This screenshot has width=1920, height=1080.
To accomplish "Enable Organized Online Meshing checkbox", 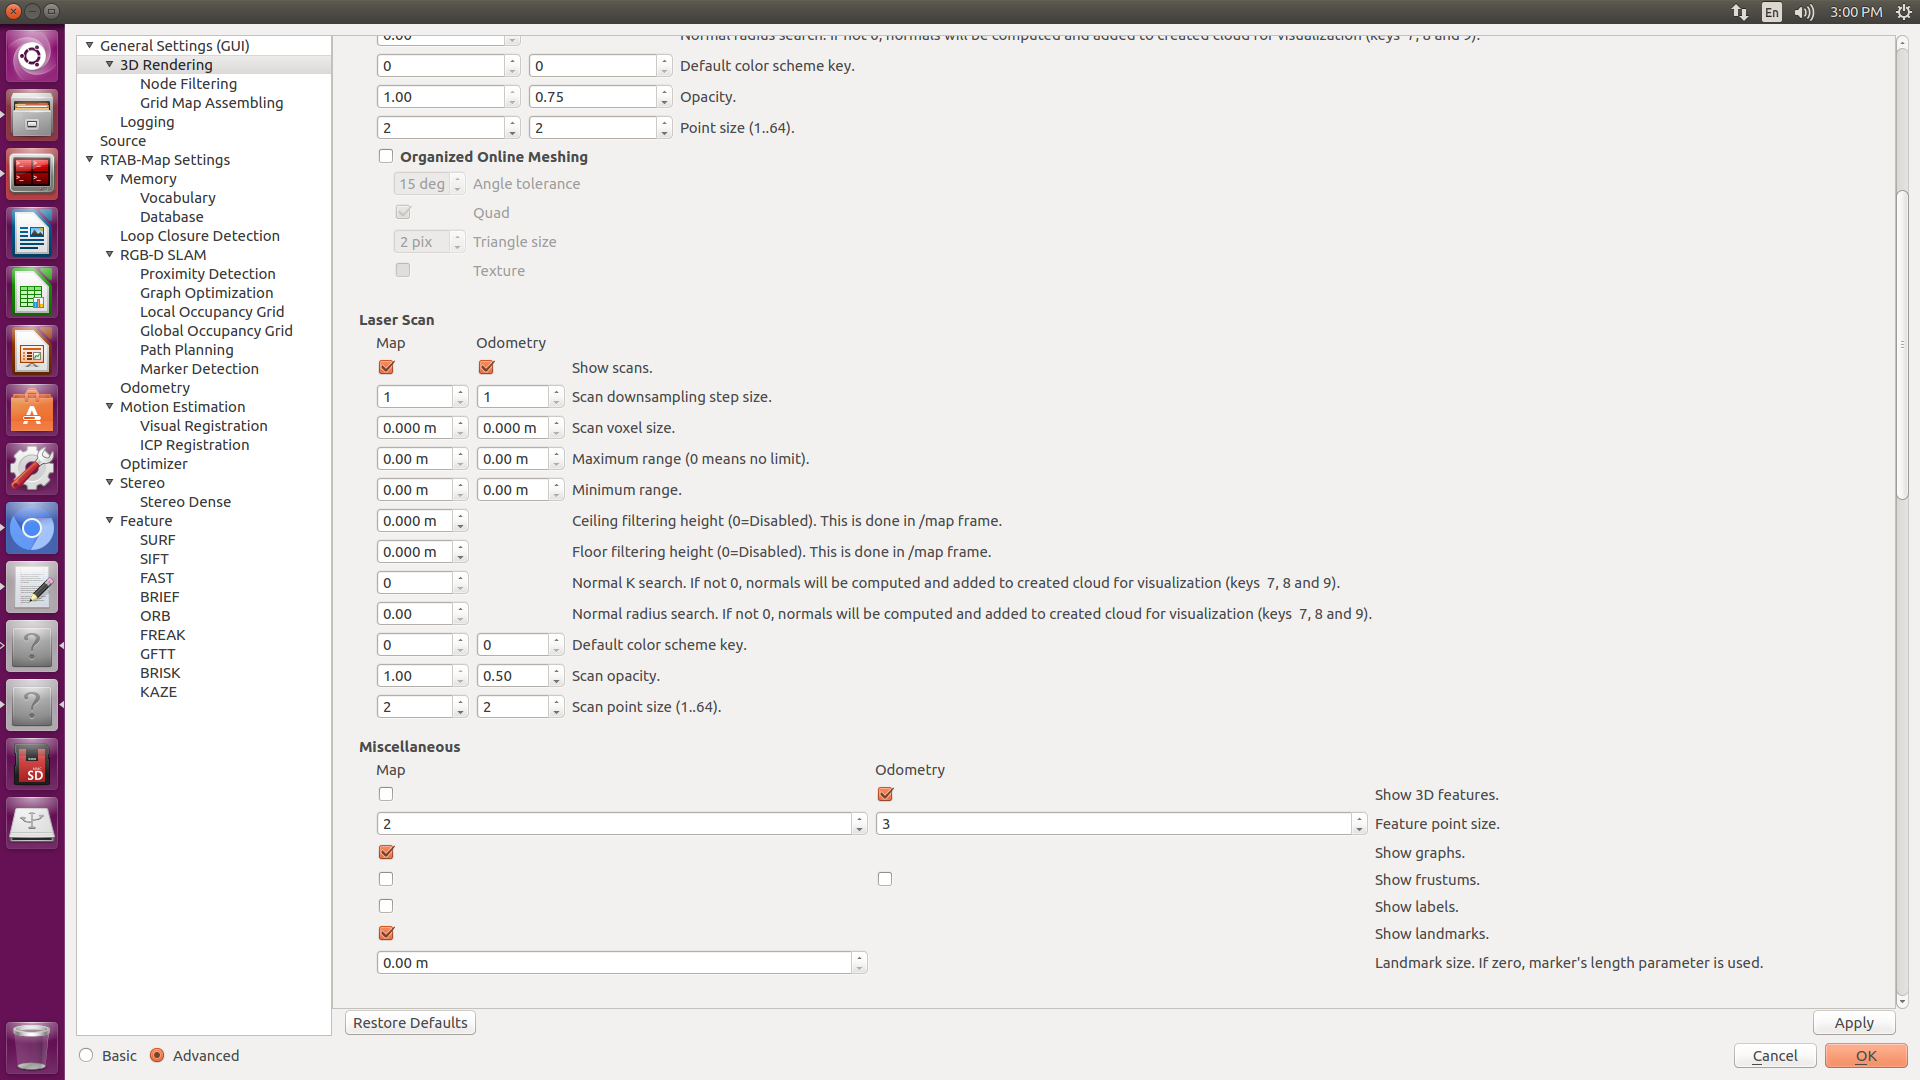I will click(x=386, y=156).
